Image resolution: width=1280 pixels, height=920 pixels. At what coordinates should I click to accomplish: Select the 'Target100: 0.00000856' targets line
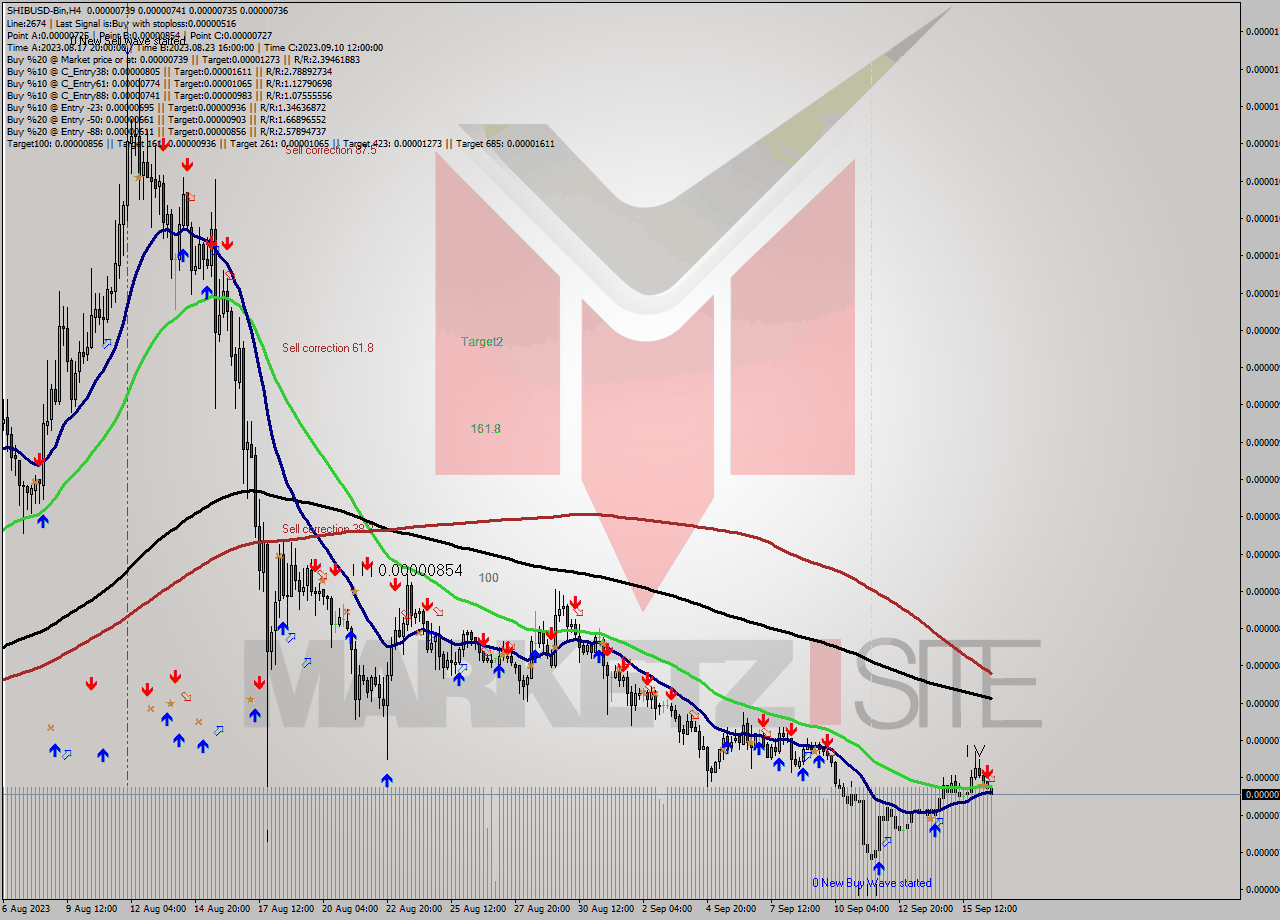[x=280, y=143]
